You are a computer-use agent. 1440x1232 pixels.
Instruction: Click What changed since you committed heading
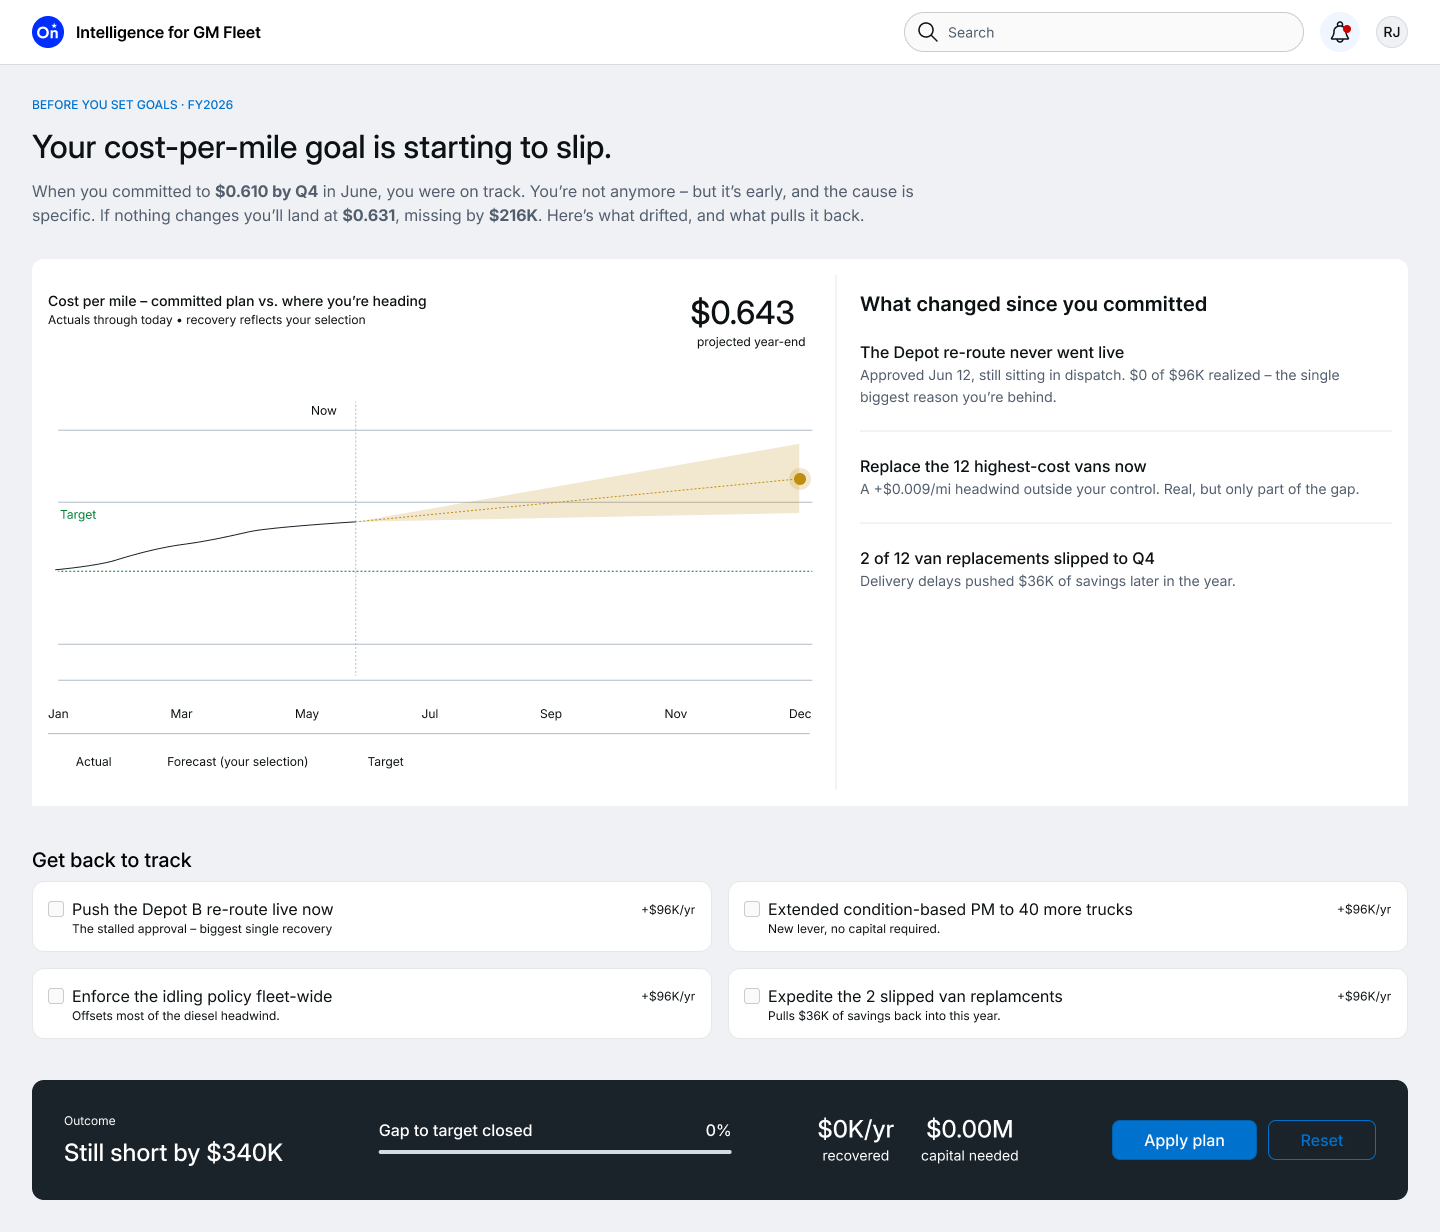1033,304
